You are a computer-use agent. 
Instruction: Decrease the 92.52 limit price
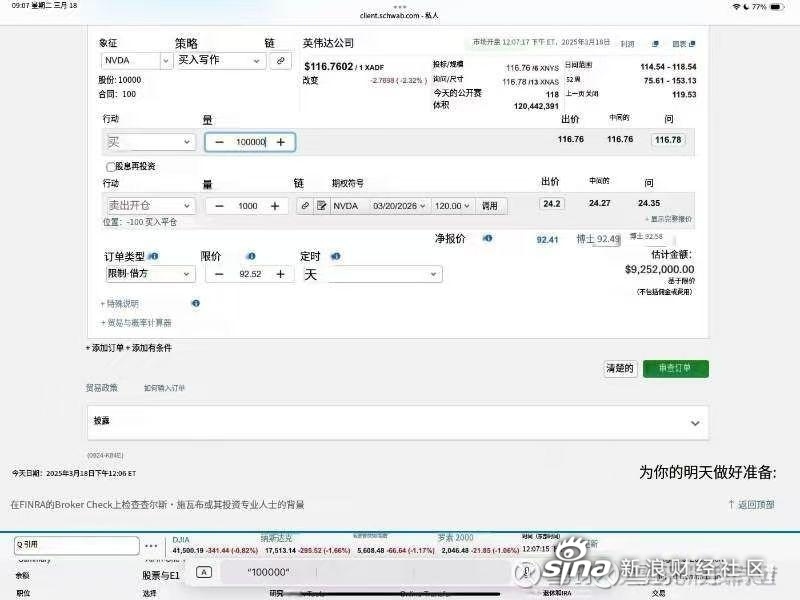(219, 274)
